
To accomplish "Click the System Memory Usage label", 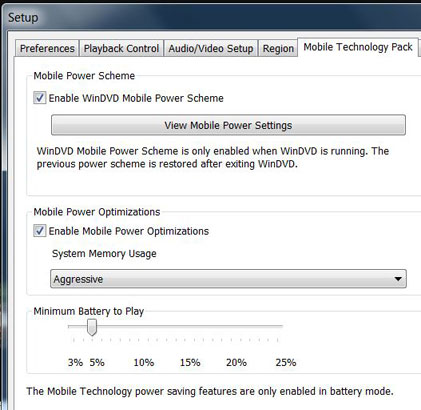I will [104, 254].
